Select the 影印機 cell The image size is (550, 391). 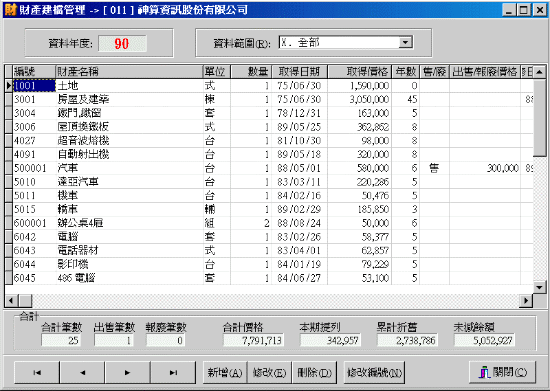[129, 264]
